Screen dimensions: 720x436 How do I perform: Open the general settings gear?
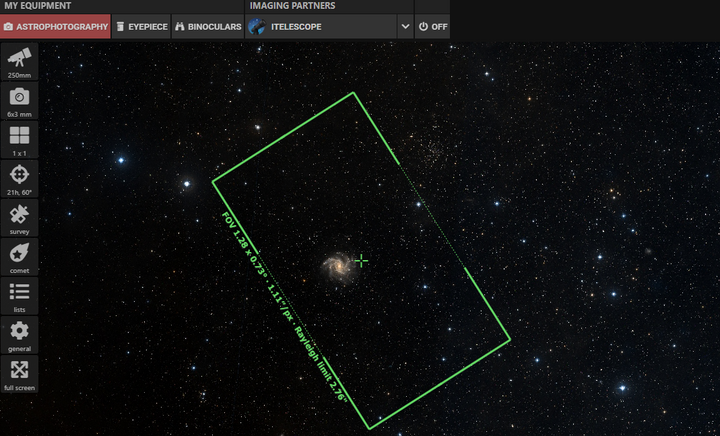pyautogui.click(x=19, y=335)
